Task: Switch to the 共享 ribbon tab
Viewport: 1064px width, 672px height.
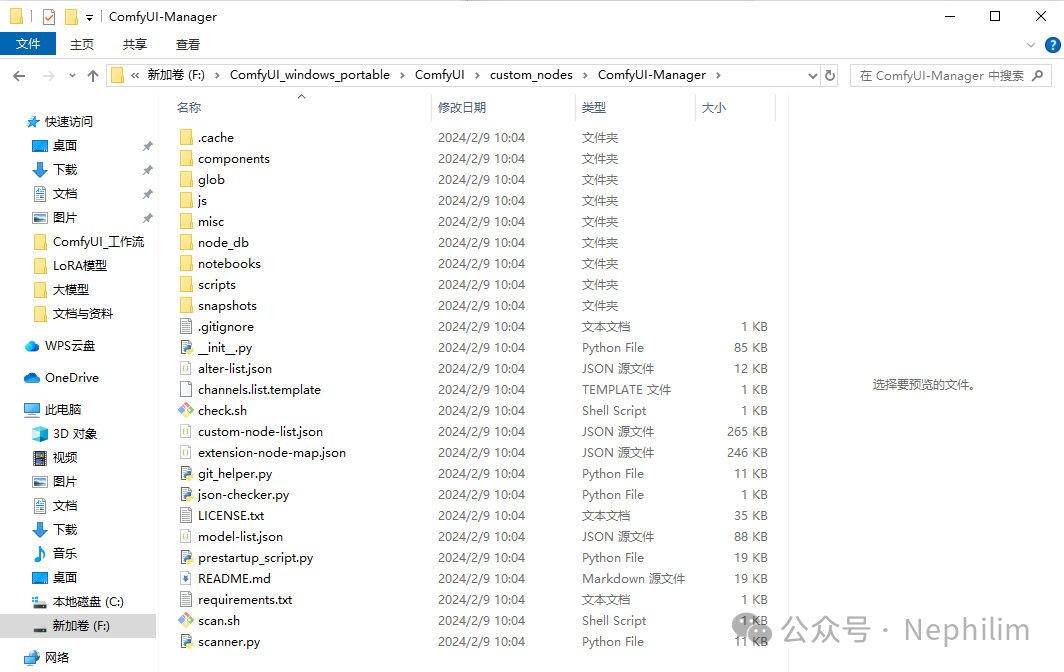Action: coord(134,44)
